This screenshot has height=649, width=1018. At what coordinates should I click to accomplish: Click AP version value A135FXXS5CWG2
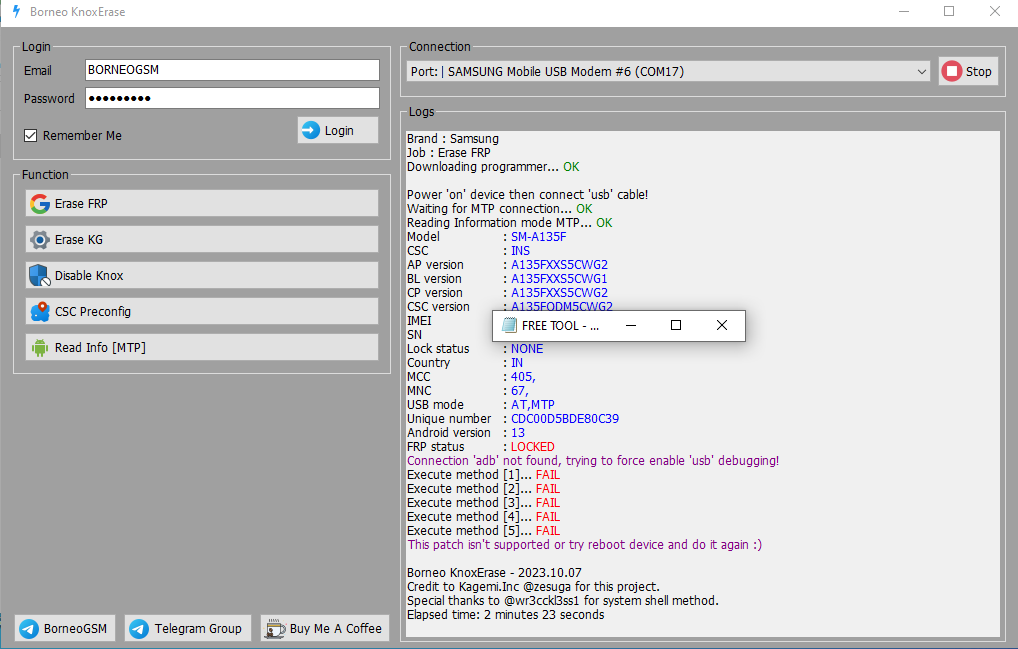pos(559,265)
